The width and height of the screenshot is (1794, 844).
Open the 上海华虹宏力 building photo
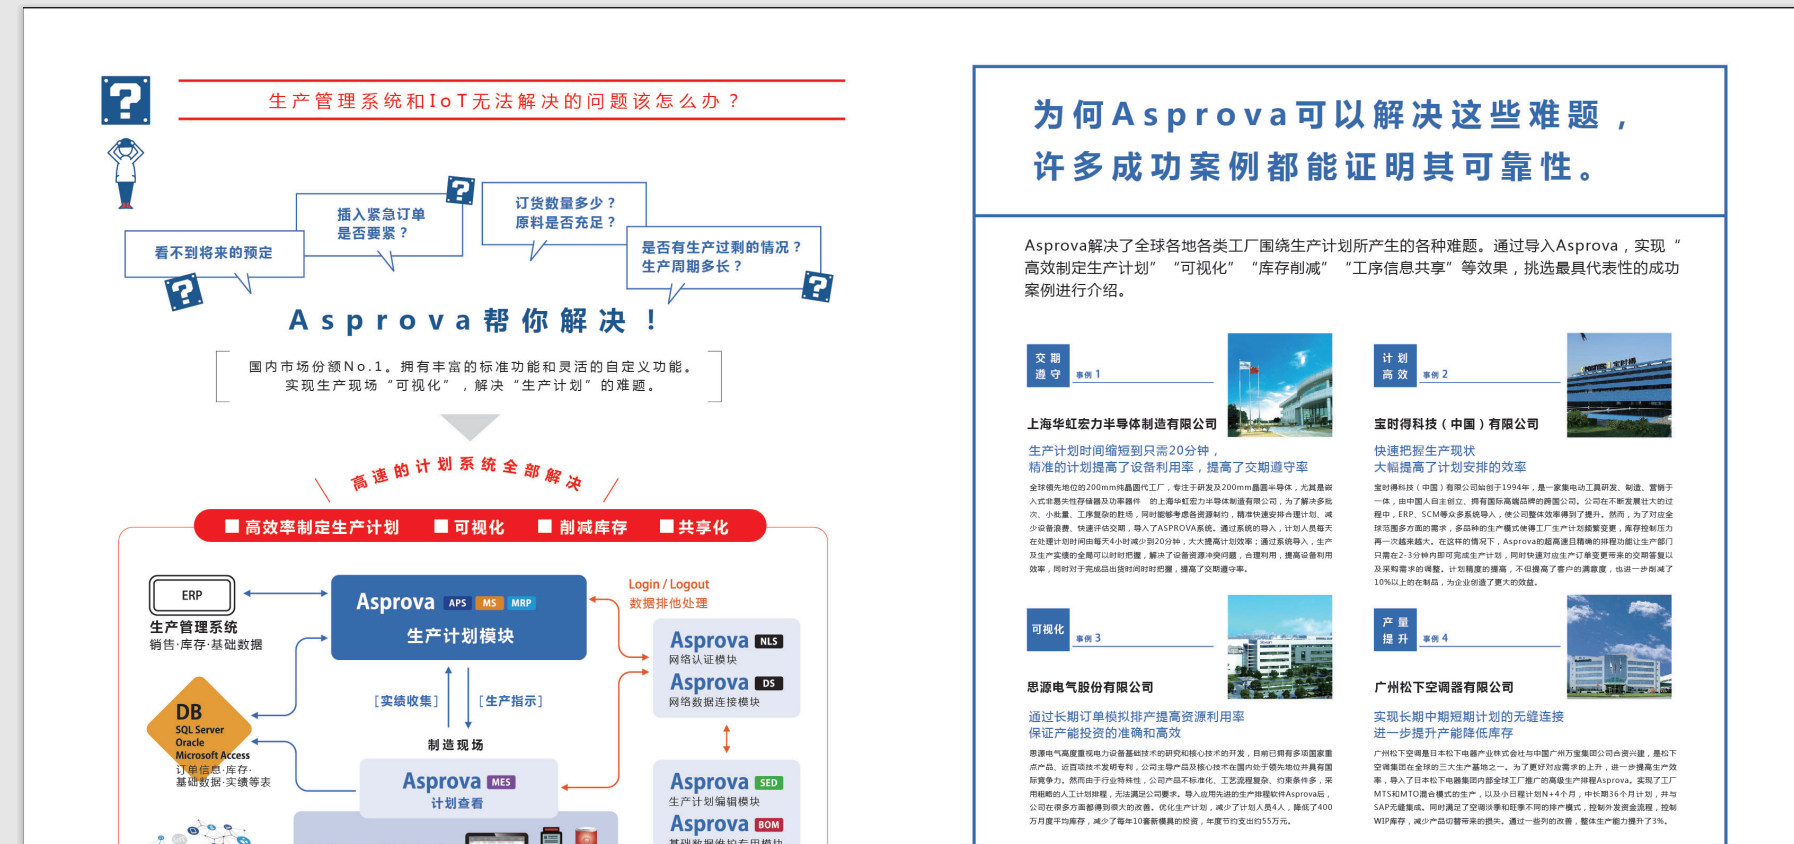(1280, 385)
